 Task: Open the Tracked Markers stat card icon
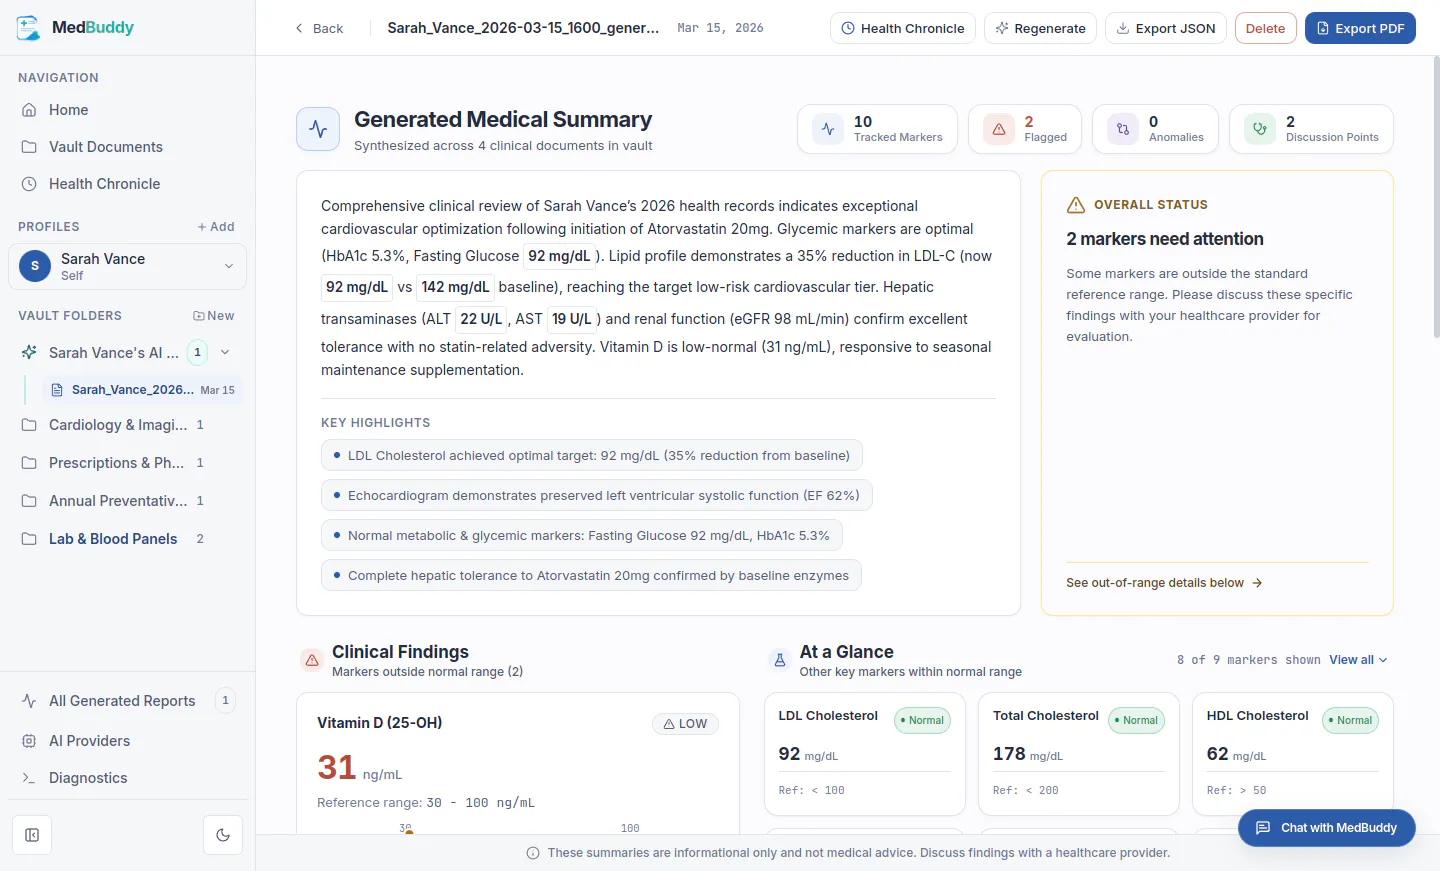click(x=828, y=129)
